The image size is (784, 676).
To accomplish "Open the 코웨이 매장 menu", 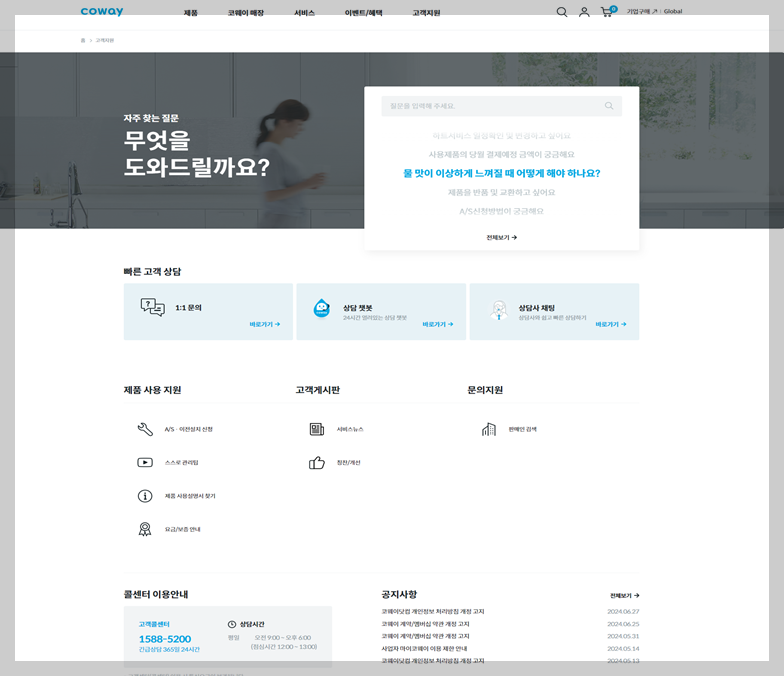I will click(x=246, y=13).
